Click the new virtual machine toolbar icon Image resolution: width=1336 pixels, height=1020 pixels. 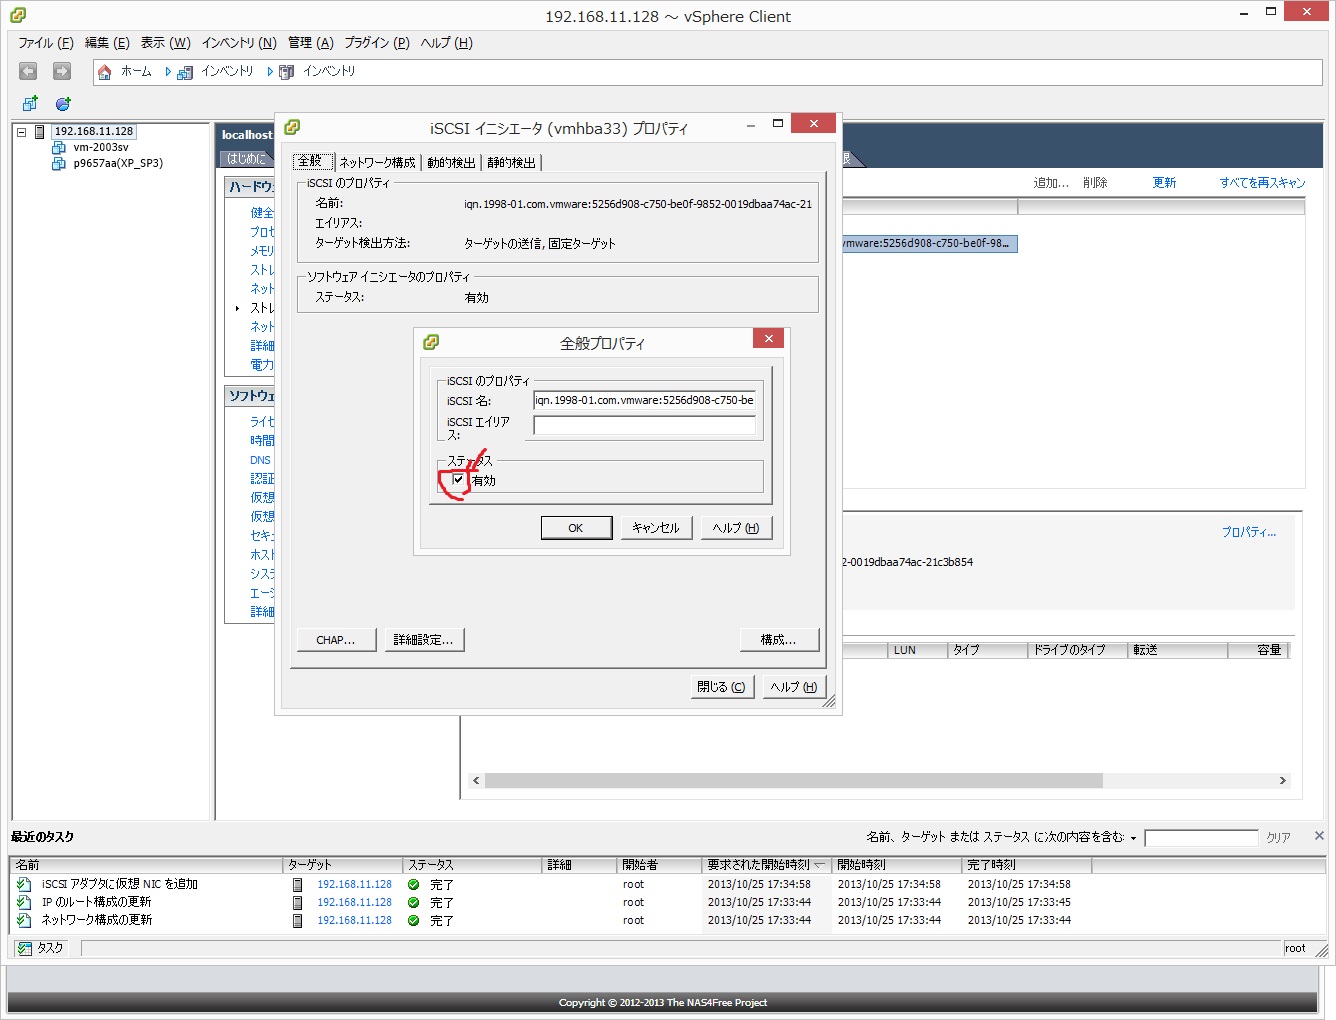click(x=30, y=104)
